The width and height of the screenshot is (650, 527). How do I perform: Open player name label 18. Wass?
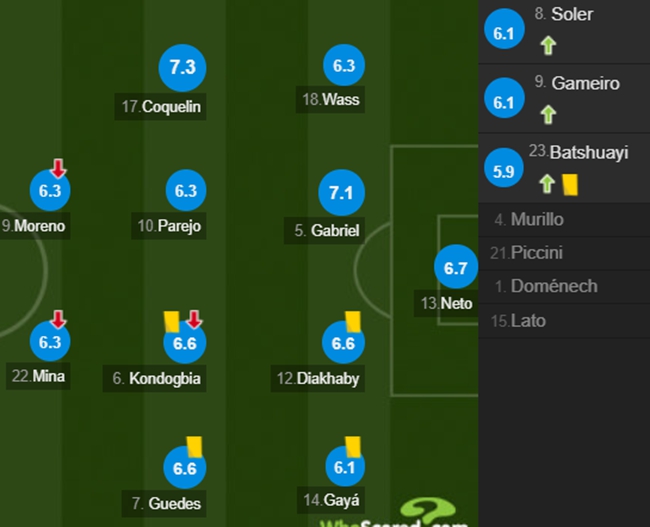click(x=330, y=100)
